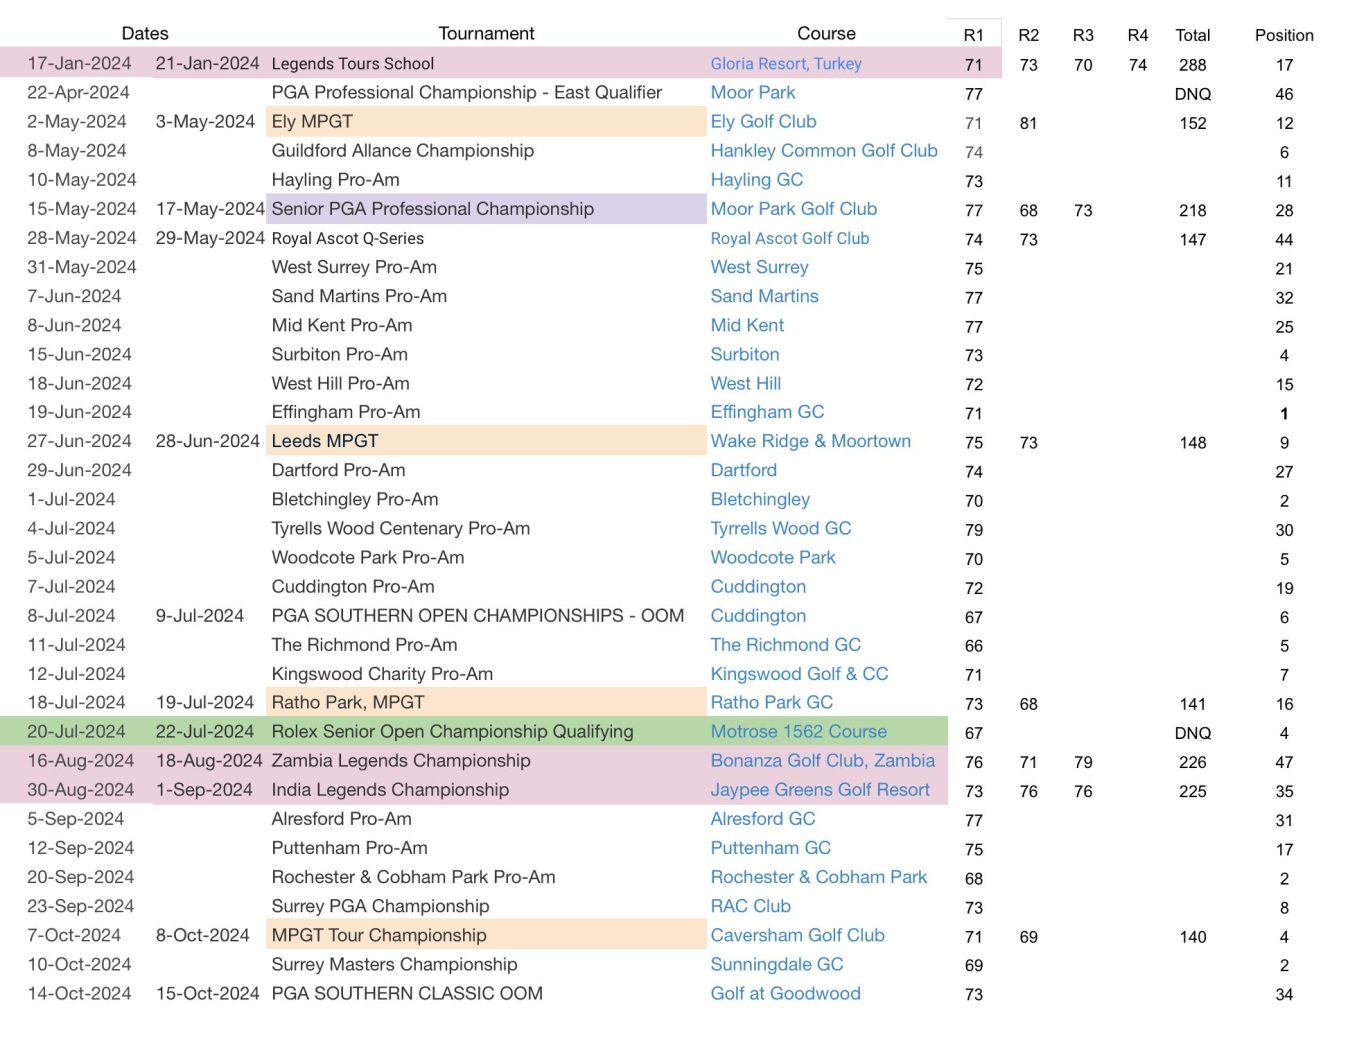The height and width of the screenshot is (1055, 1366).
Task: Click the Rochester & Cobham Park link
Action: pyautogui.click(x=819, y=877)
